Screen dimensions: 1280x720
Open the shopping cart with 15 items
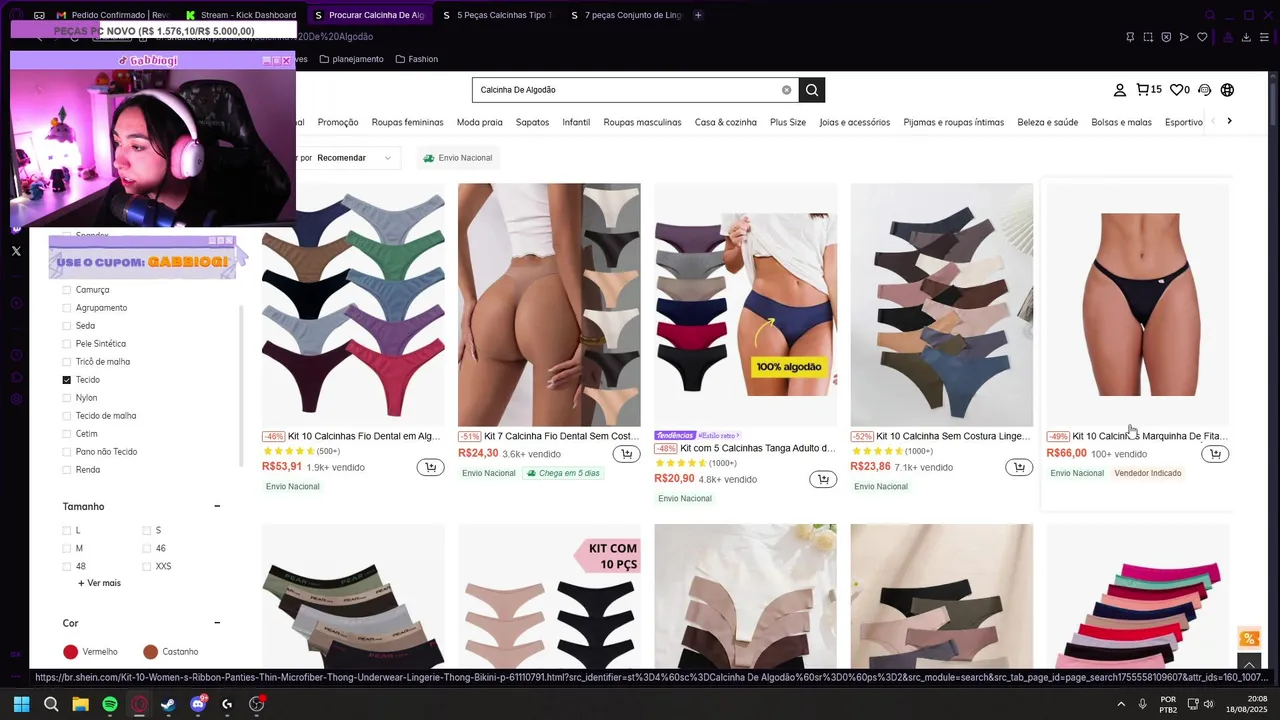[1149, 90]
